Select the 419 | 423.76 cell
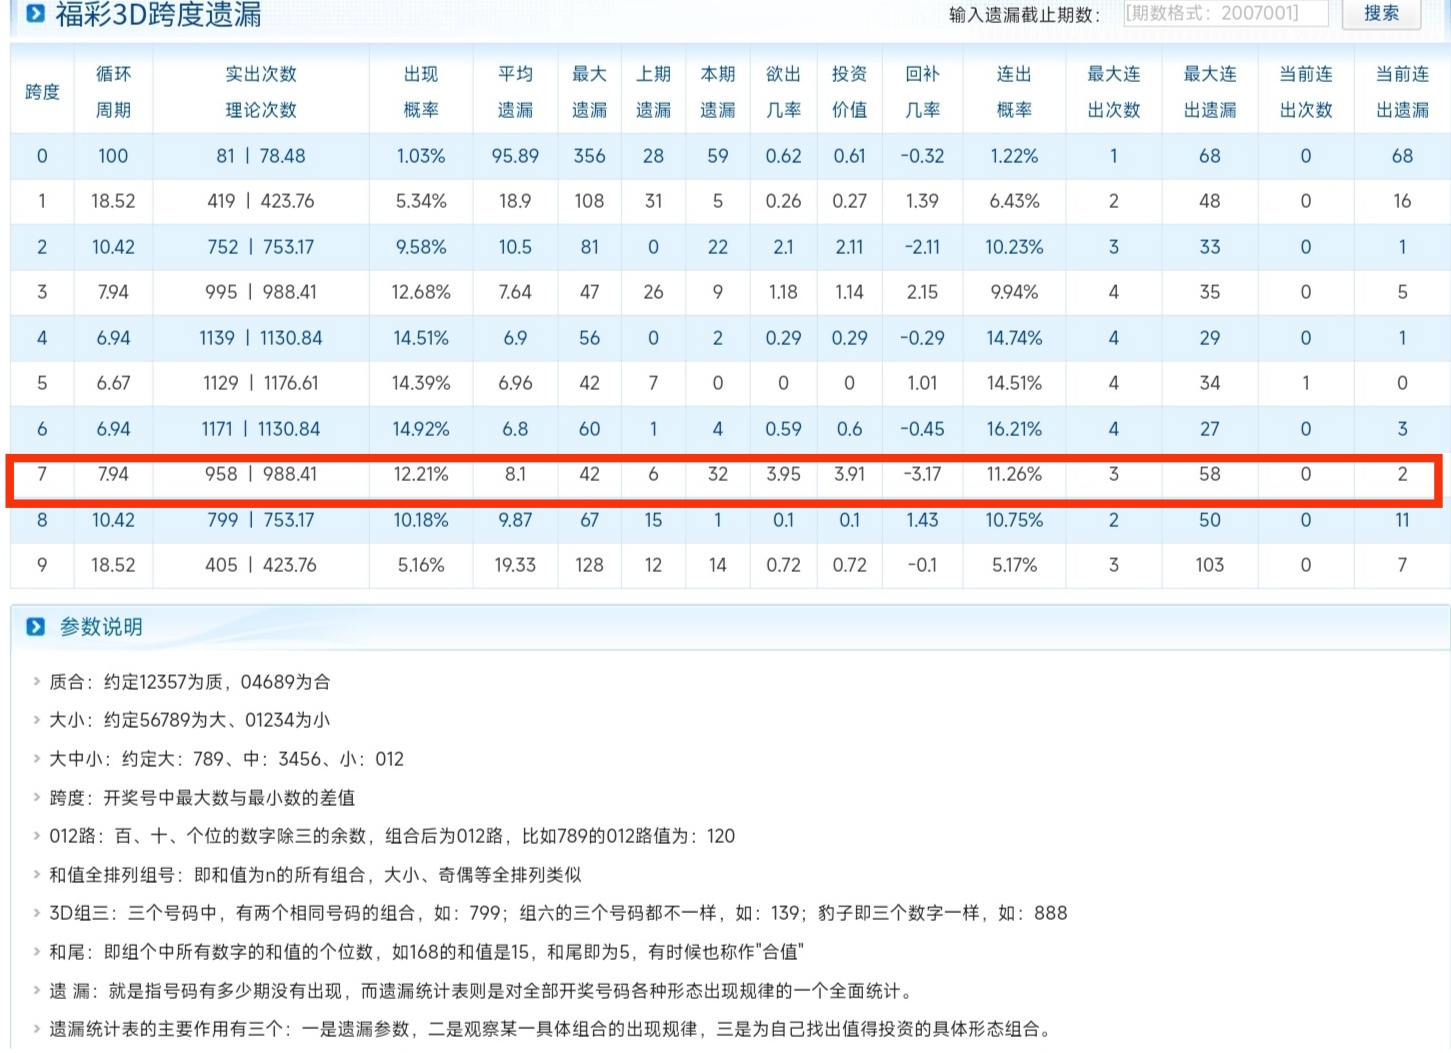The height and width of the screenshot is (1053, 1451). pos(261,201)
